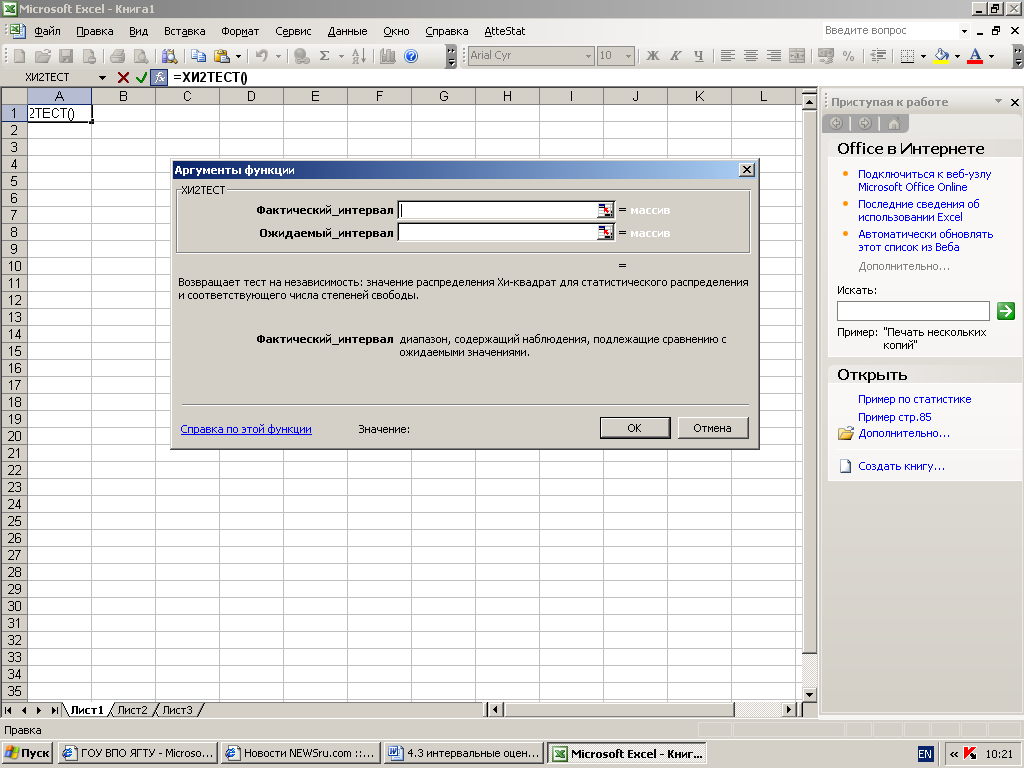
Task: Click the Paste clipboard icon
Action: [x=222, y=56]
